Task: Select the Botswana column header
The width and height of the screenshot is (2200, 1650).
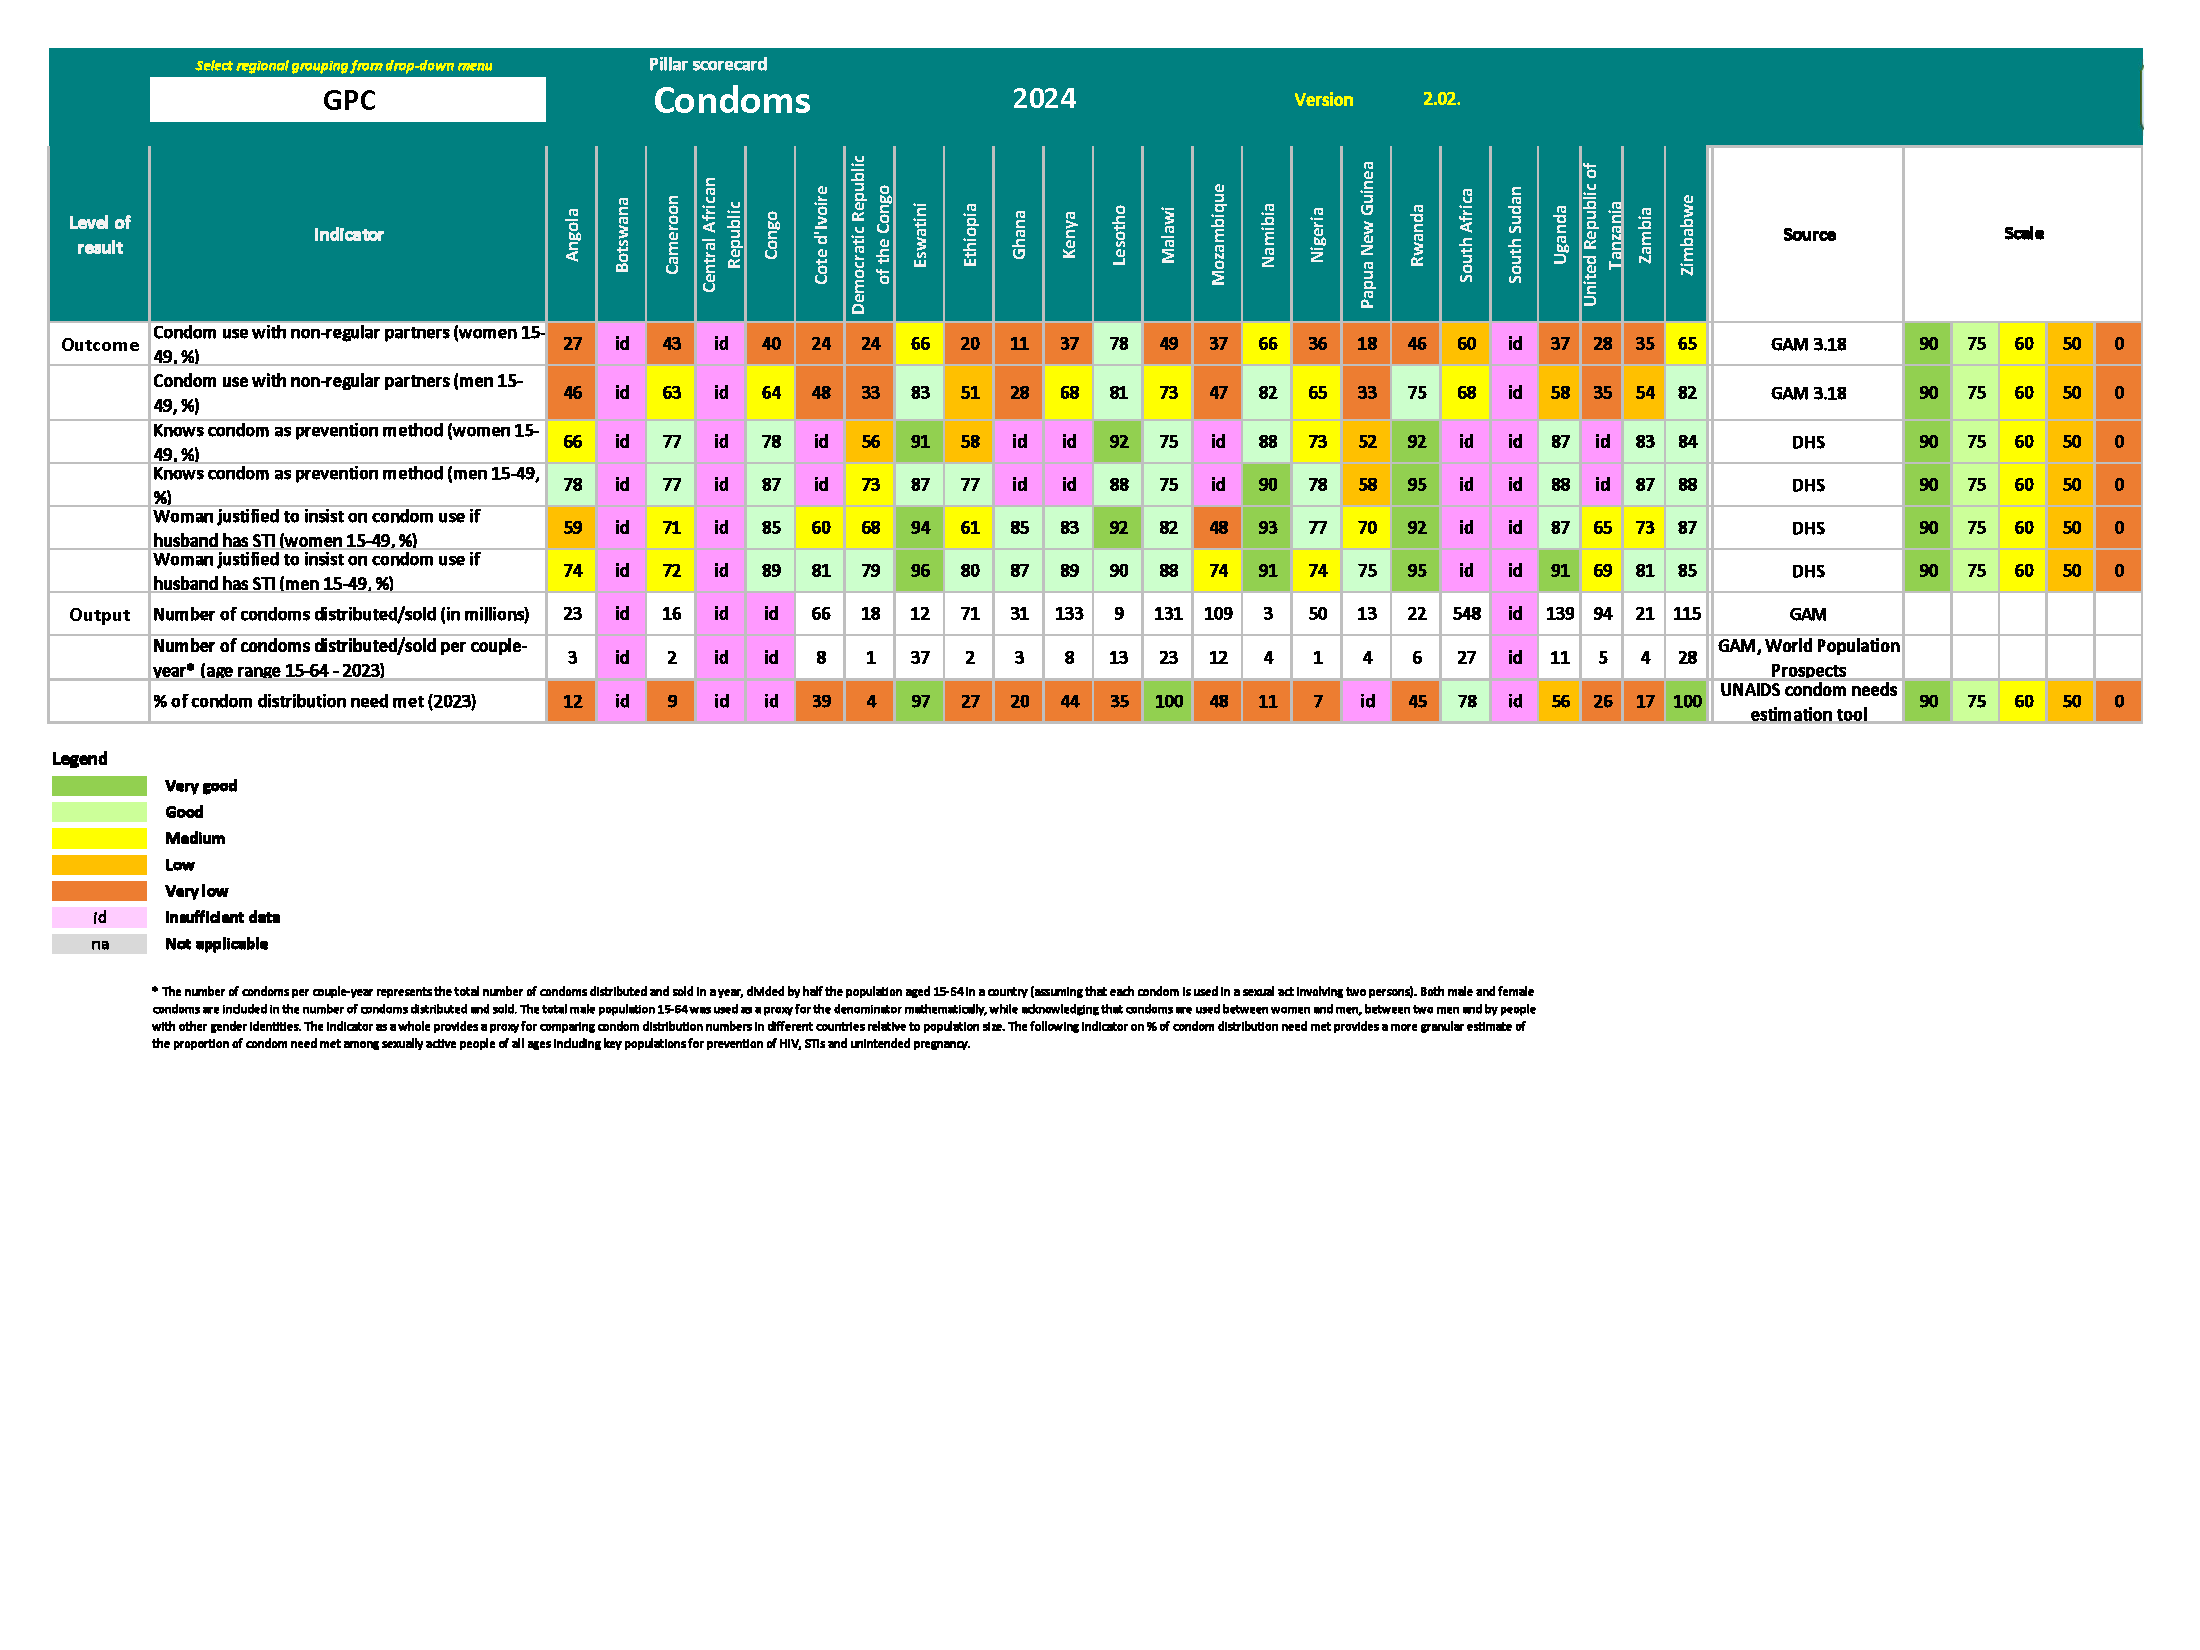Action: [x=622, y=234]
